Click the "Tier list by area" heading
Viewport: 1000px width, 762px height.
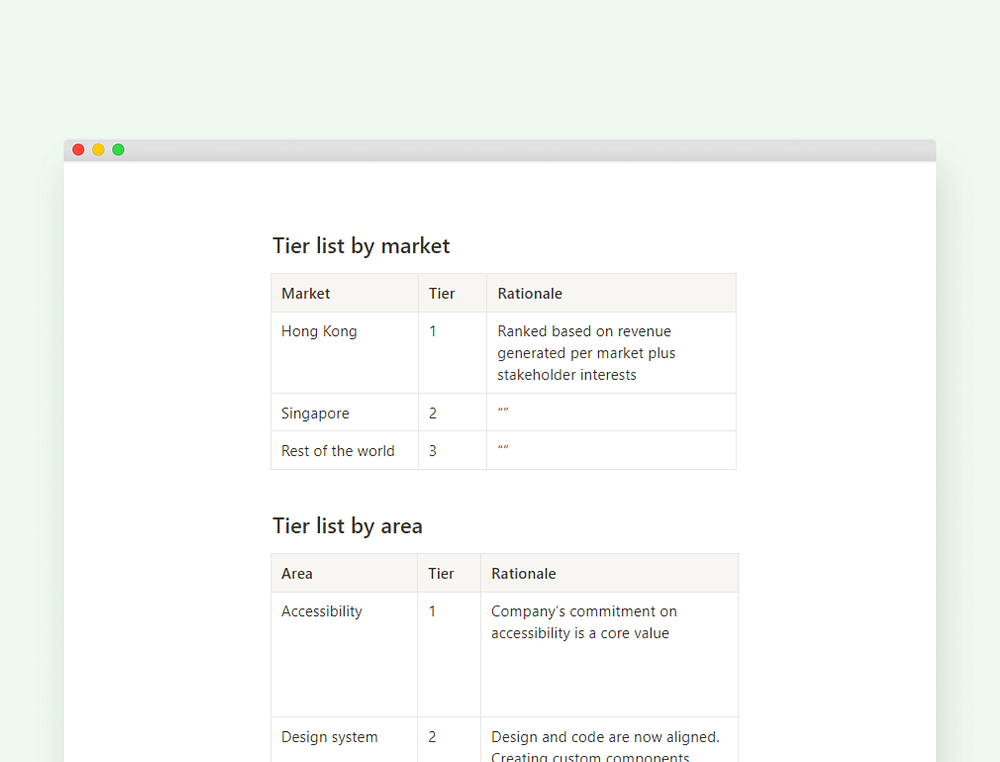pos(347,526)
